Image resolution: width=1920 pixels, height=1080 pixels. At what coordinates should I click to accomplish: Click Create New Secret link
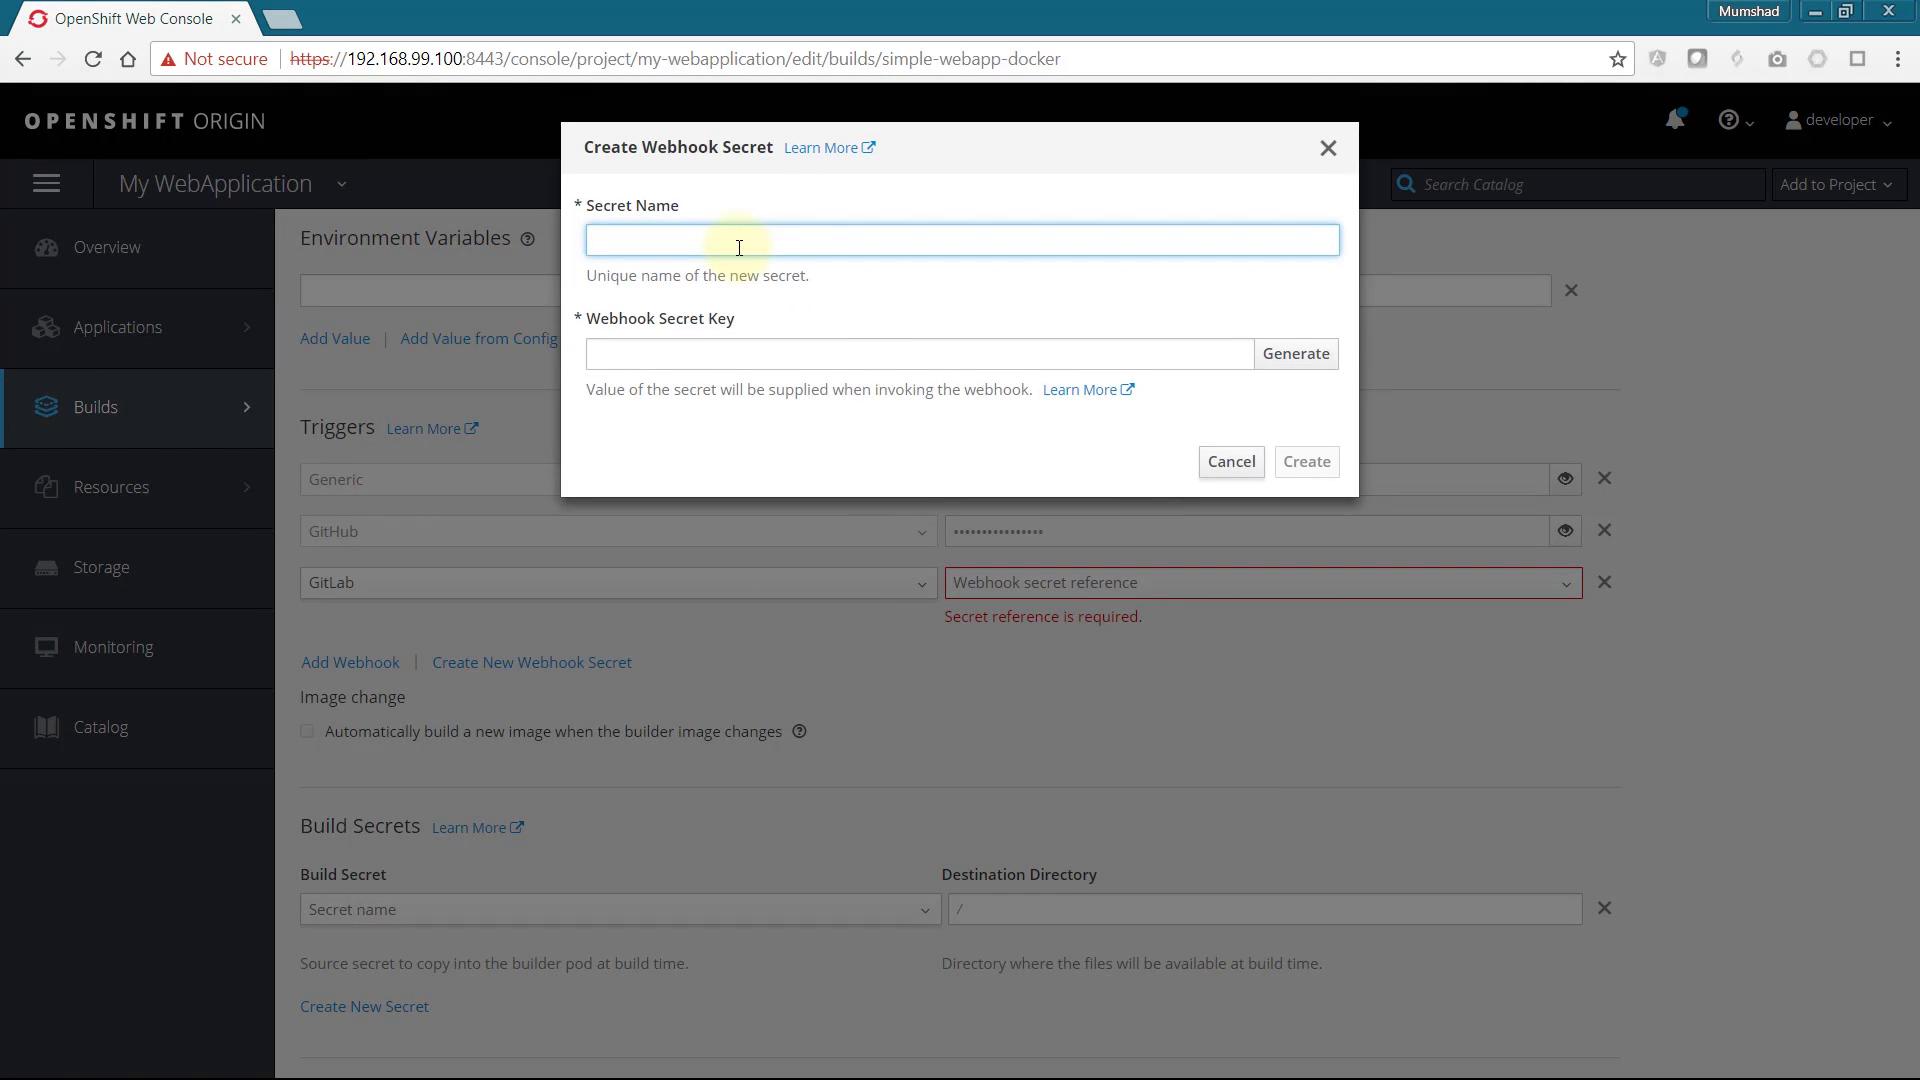point(364,1007)
